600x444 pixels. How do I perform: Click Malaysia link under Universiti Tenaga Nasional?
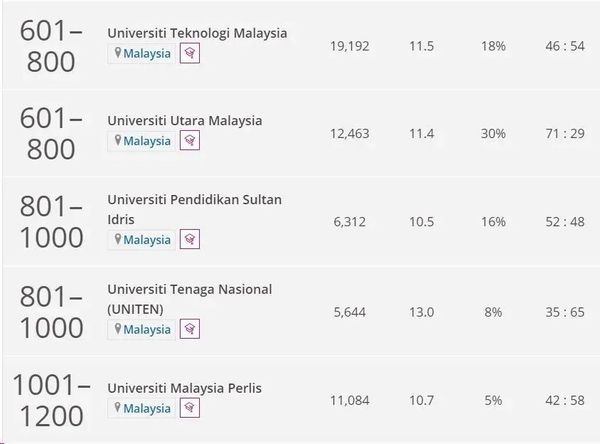(147, 329)
